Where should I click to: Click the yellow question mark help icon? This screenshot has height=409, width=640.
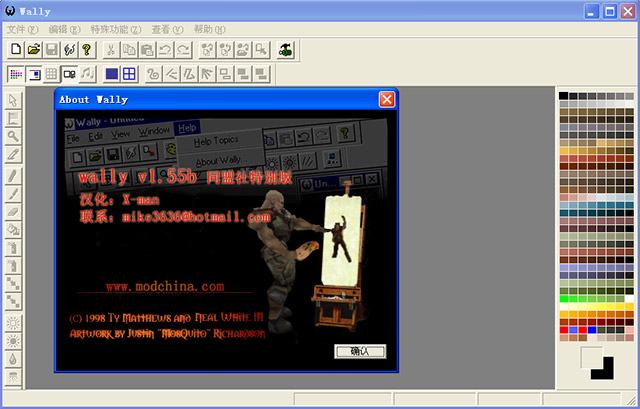coord(87,49)
